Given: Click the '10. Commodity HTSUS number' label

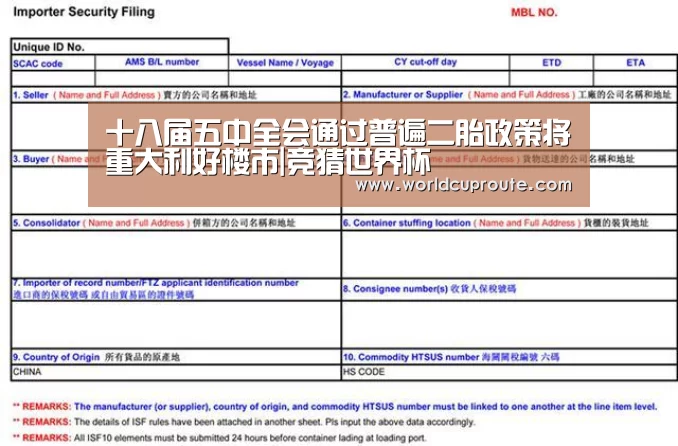Looking at the screenshot, I should click(411, 357).
